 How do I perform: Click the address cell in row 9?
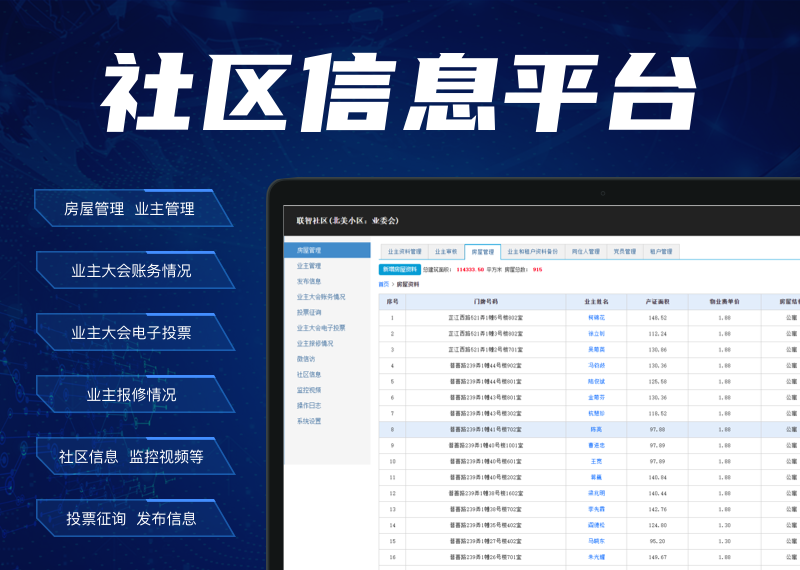point(485,445)
